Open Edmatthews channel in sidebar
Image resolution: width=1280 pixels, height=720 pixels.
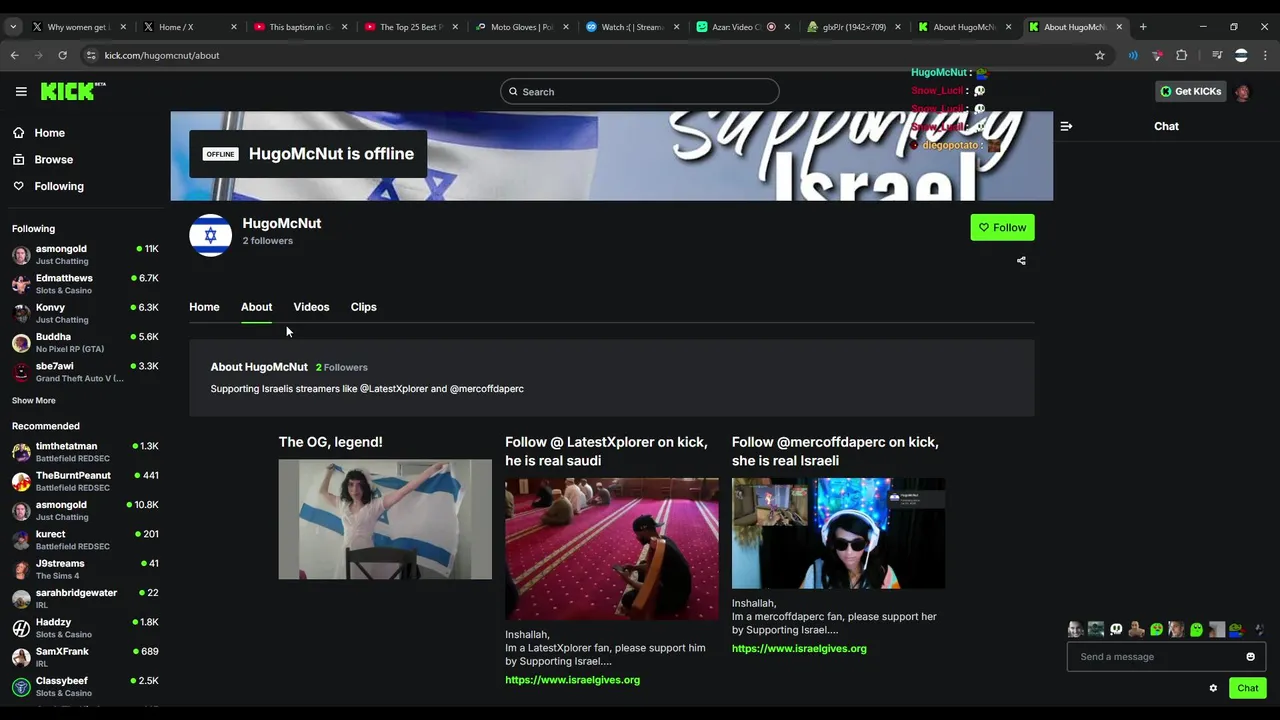(85, 284)
